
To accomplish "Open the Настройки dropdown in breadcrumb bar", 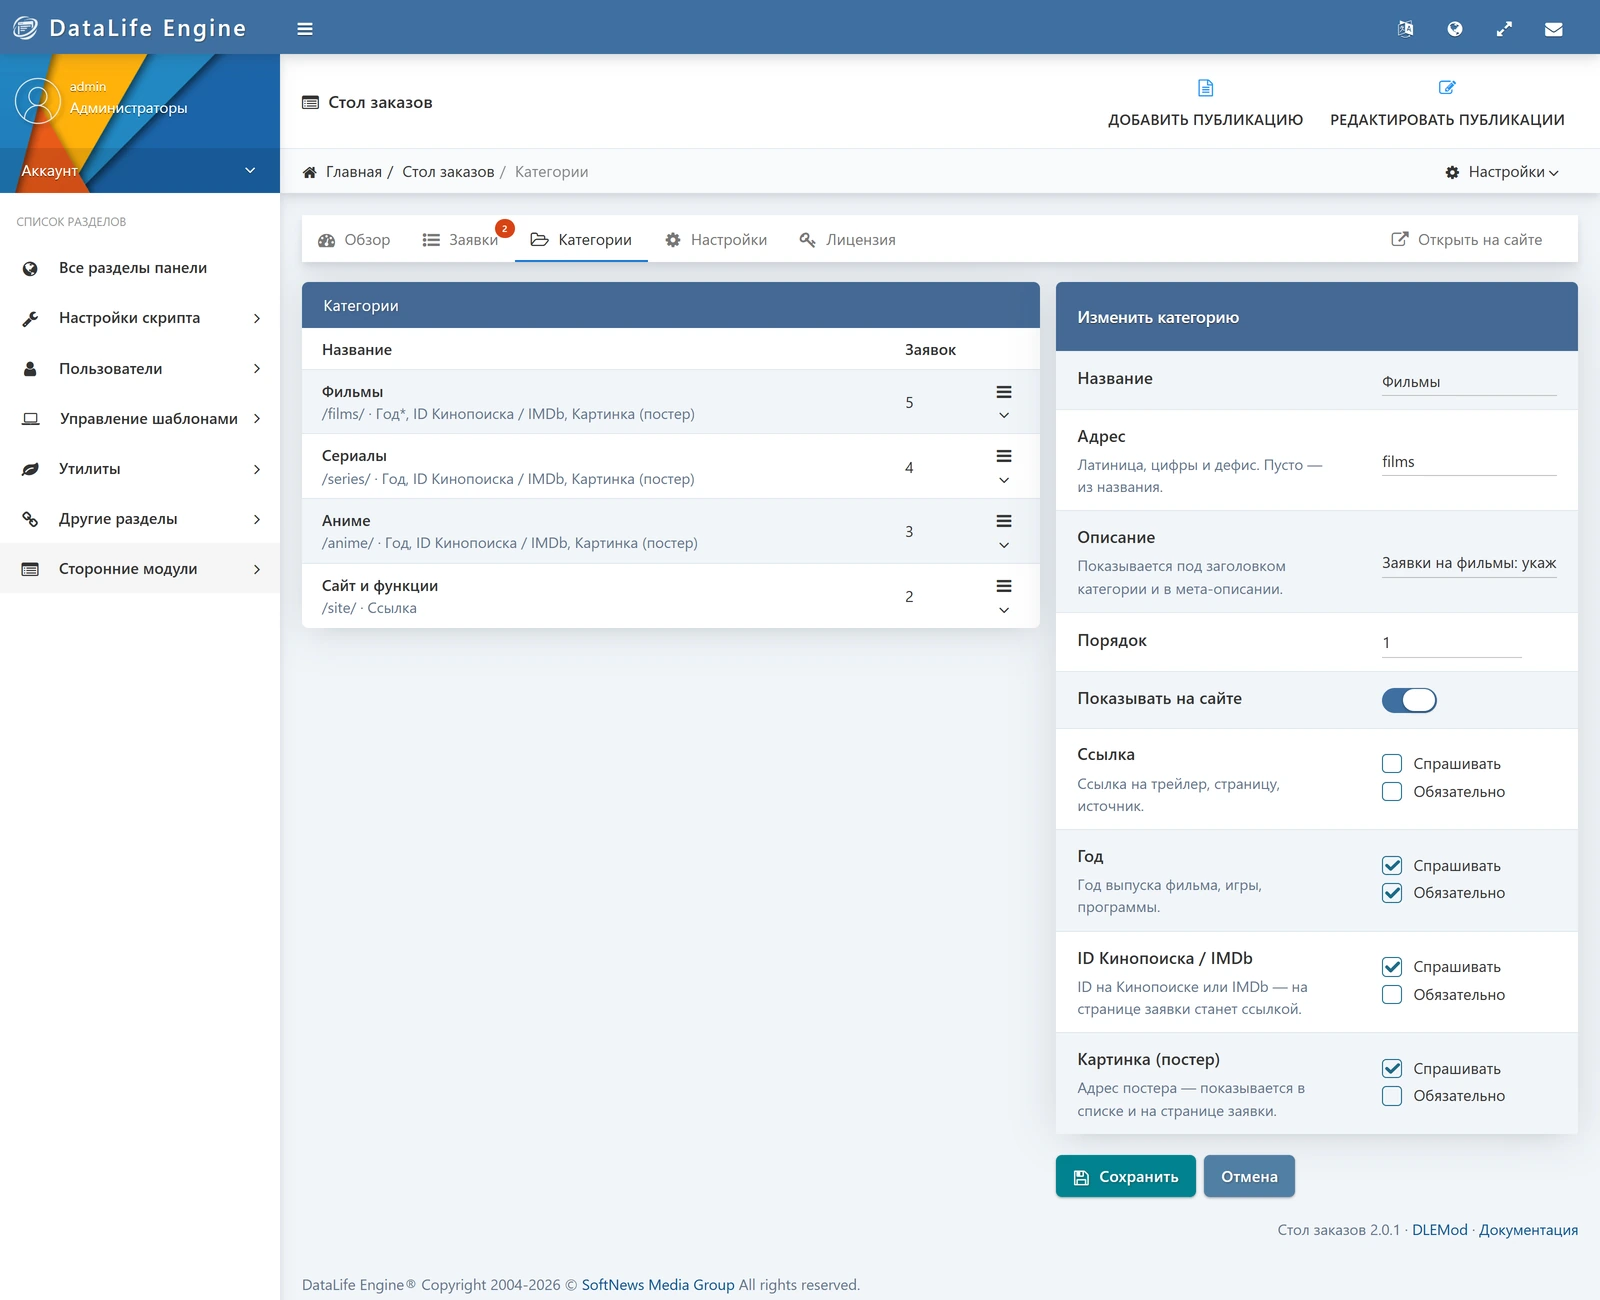I will [x=1502, y=172].
